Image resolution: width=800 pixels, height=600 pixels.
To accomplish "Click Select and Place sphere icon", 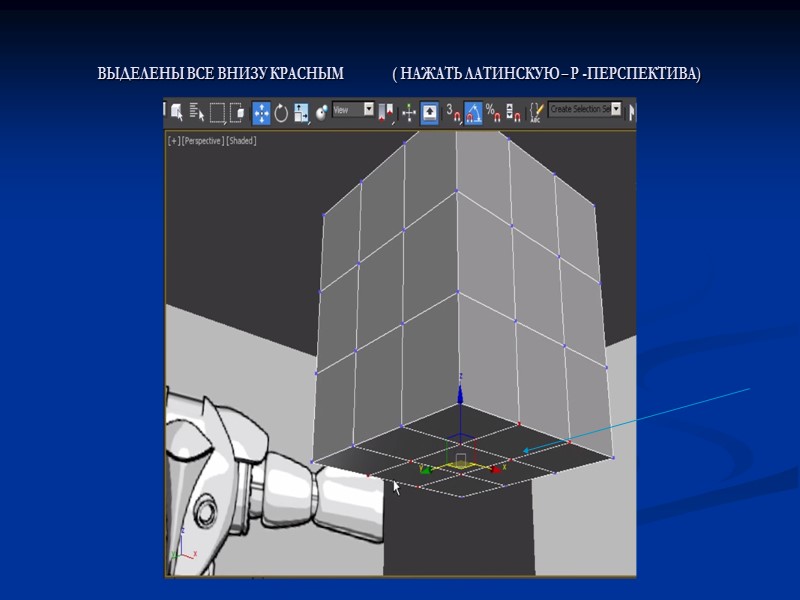I will click(x=321, y=113).
